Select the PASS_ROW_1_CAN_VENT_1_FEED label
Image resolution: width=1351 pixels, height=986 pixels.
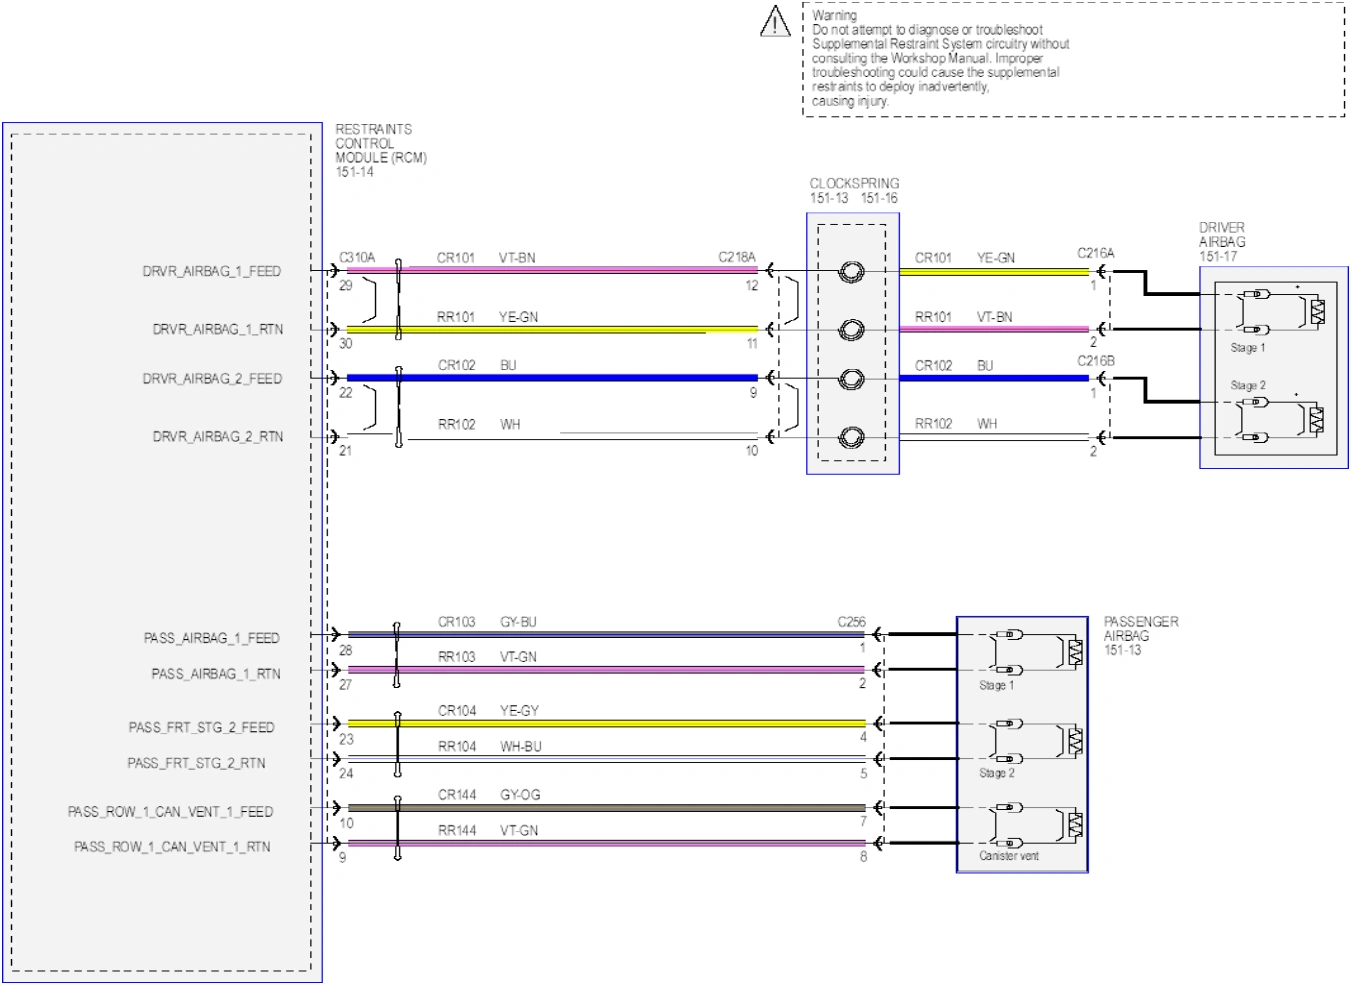point(170,812)
